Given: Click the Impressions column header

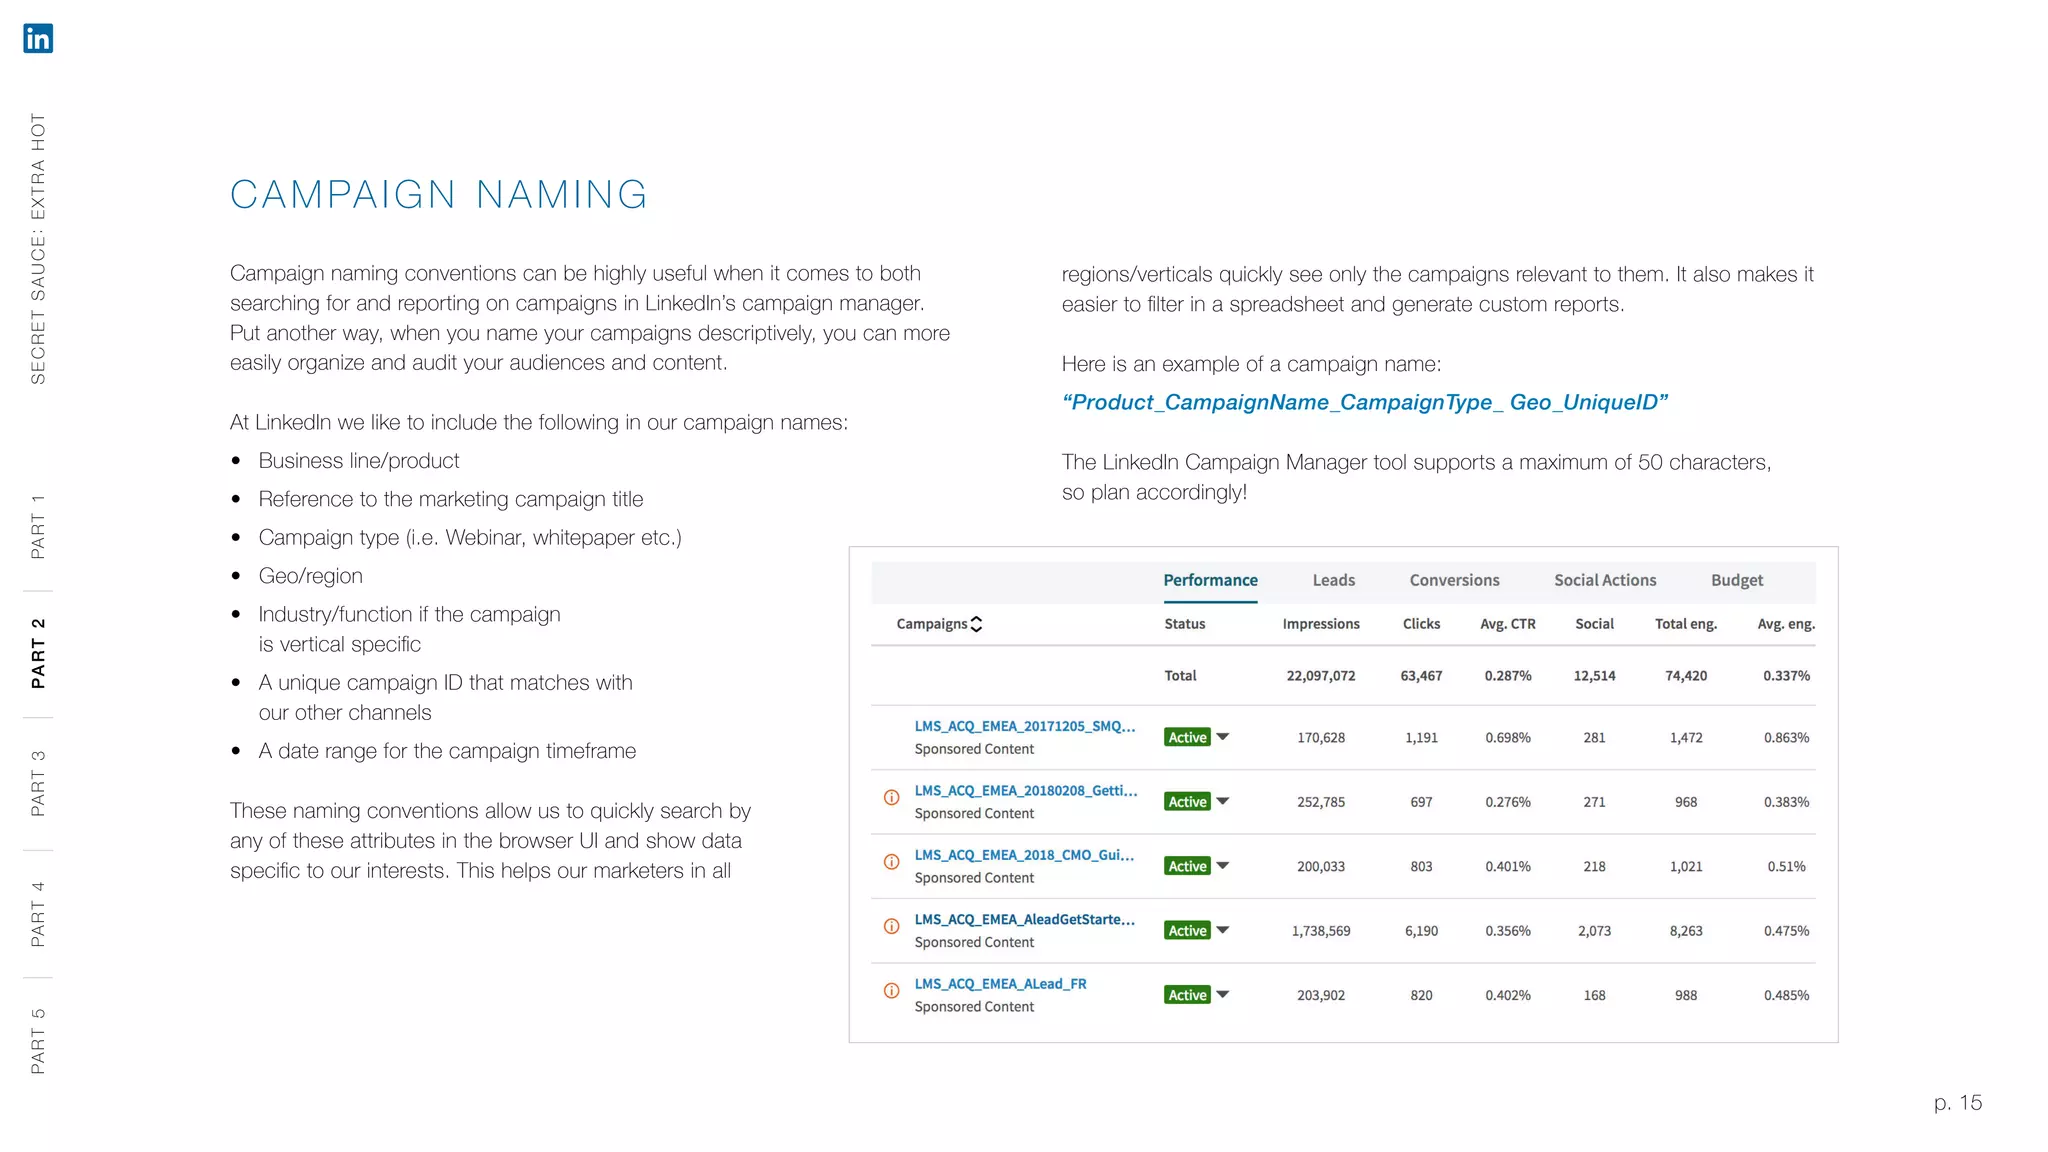Looking at the screenshot, I should tap(1321, 624).
